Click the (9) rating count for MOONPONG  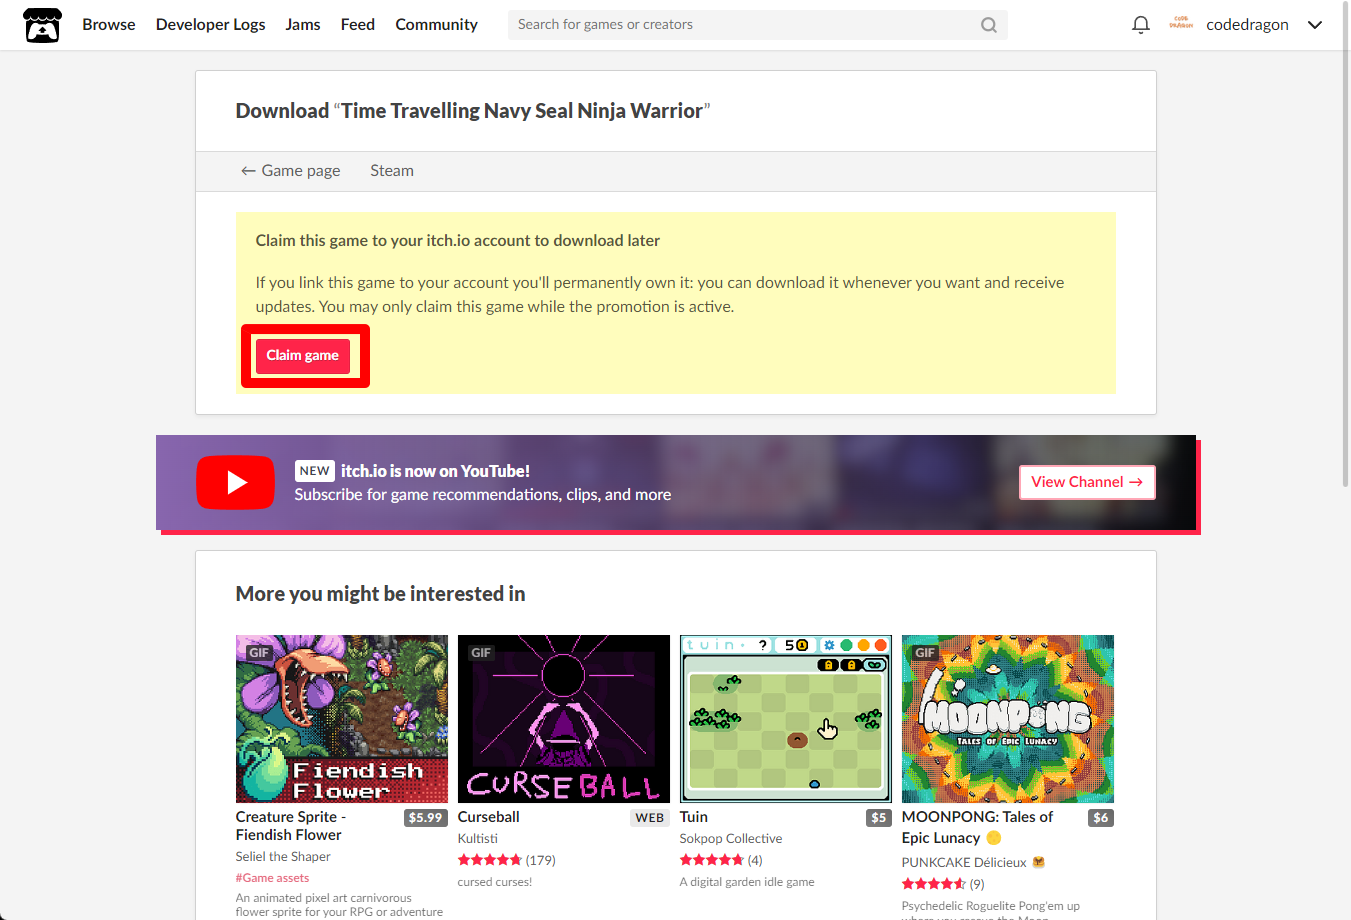click(x=977, y=884)
